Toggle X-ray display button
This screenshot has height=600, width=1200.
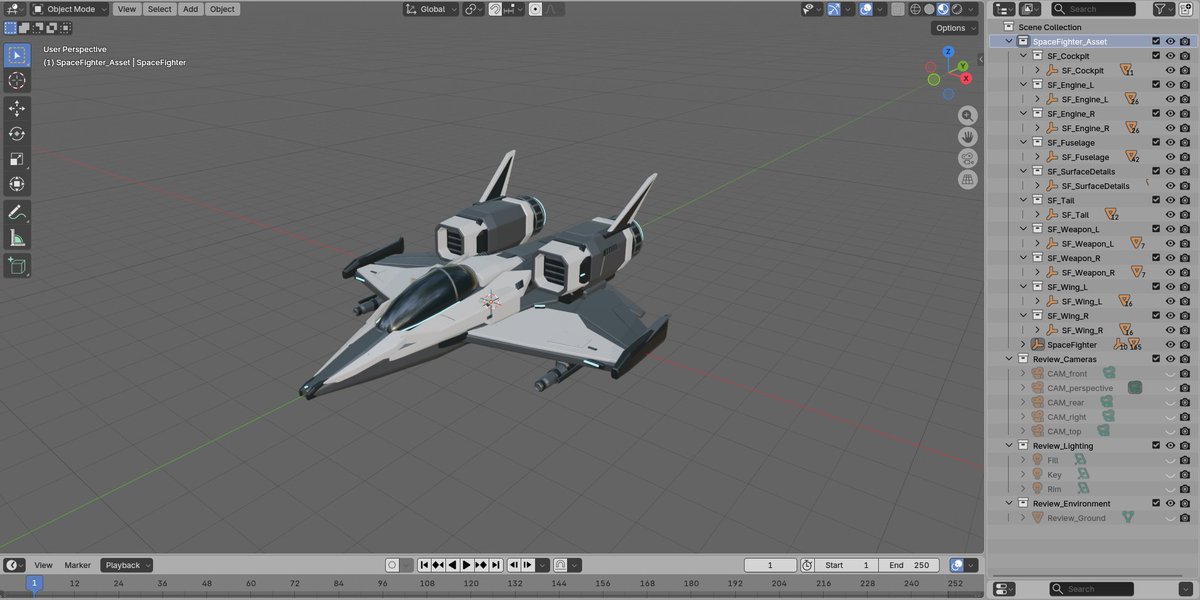pos(897,9)
